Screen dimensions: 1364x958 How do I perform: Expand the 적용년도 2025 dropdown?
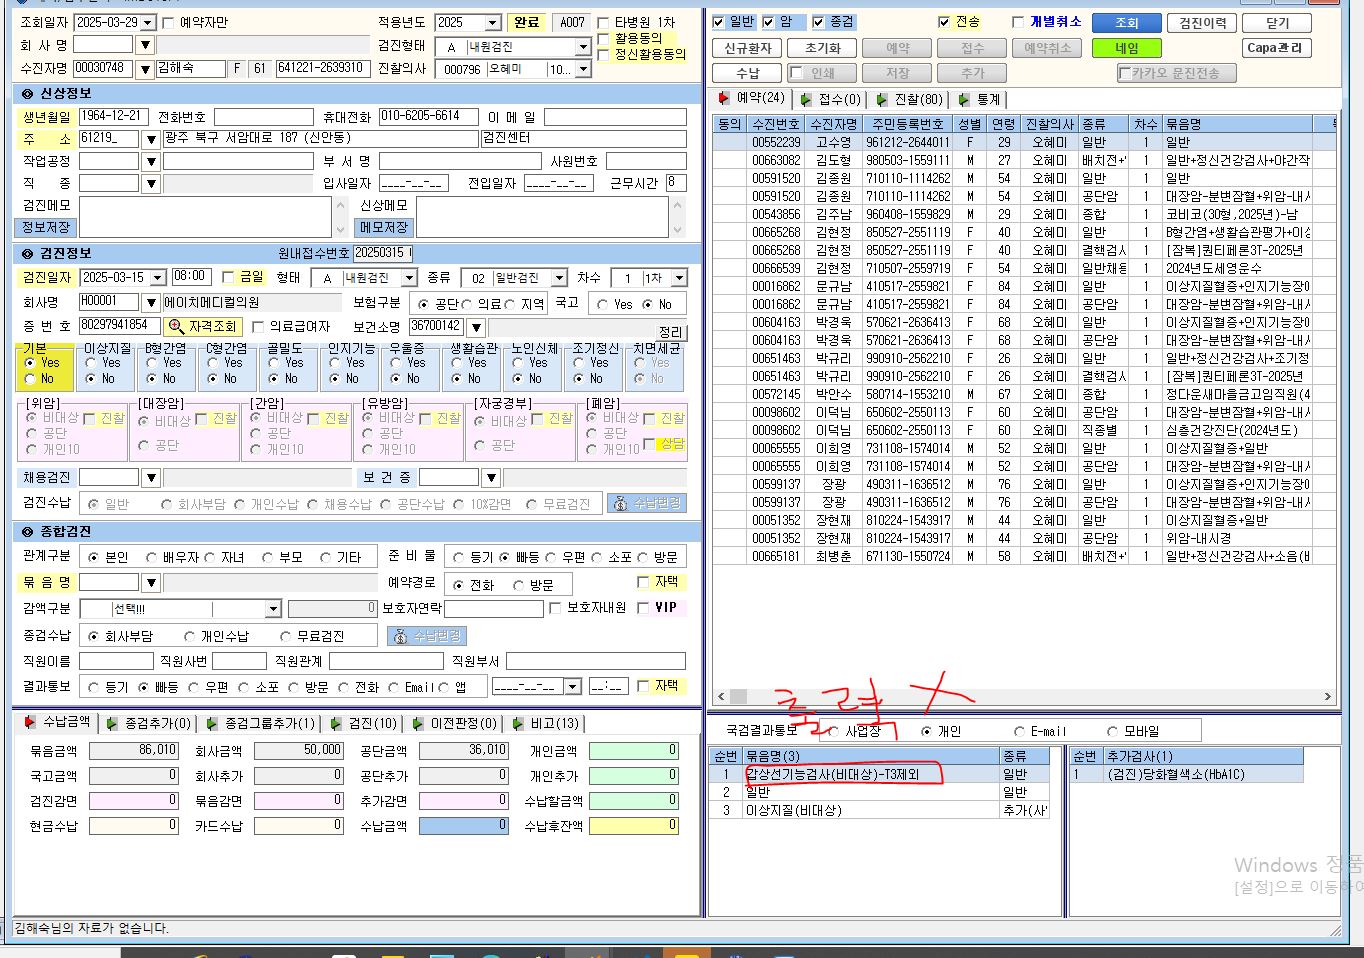(x=492, y=22)
